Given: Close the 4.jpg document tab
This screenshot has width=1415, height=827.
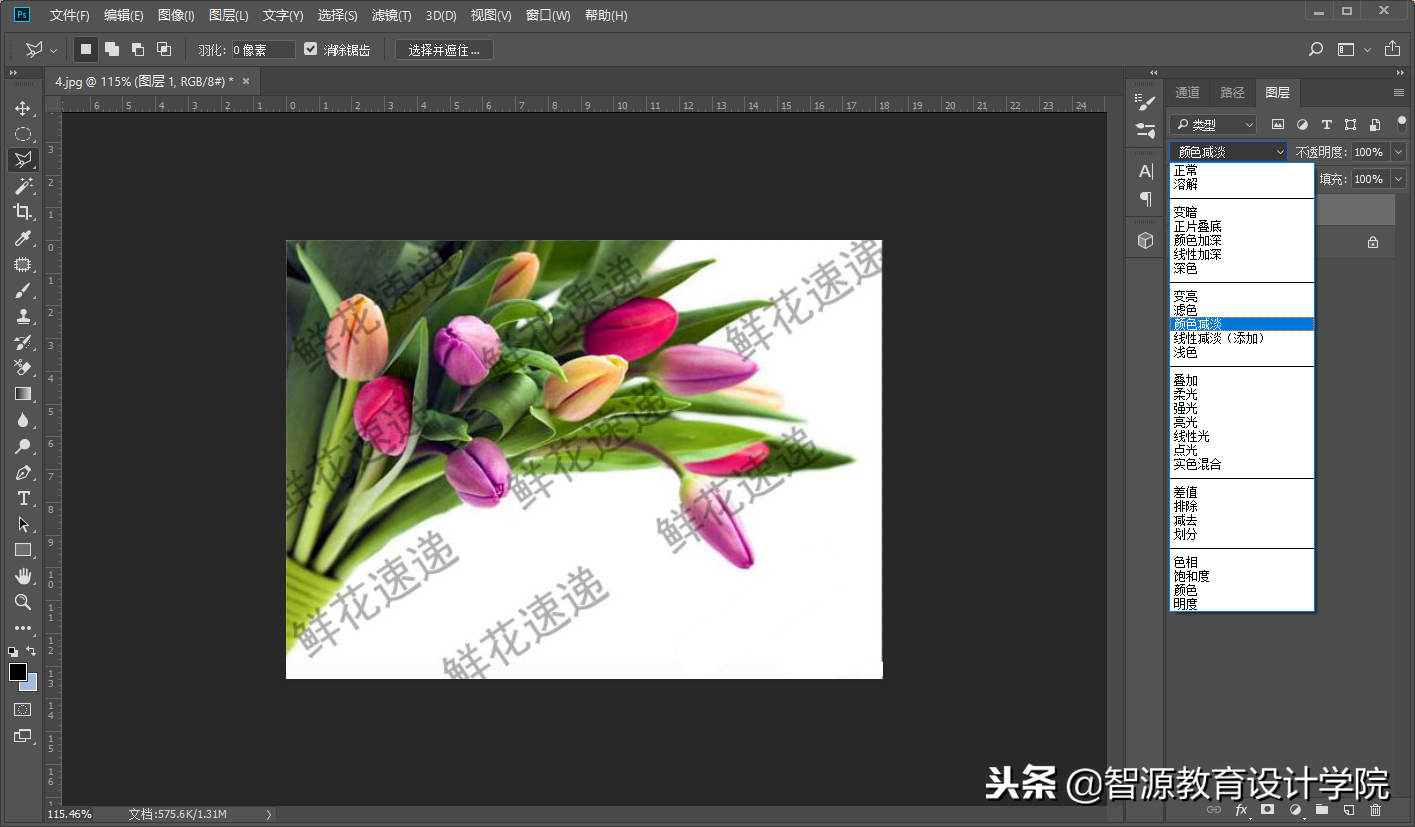Looking at the screenshot, I should (246, 81).
